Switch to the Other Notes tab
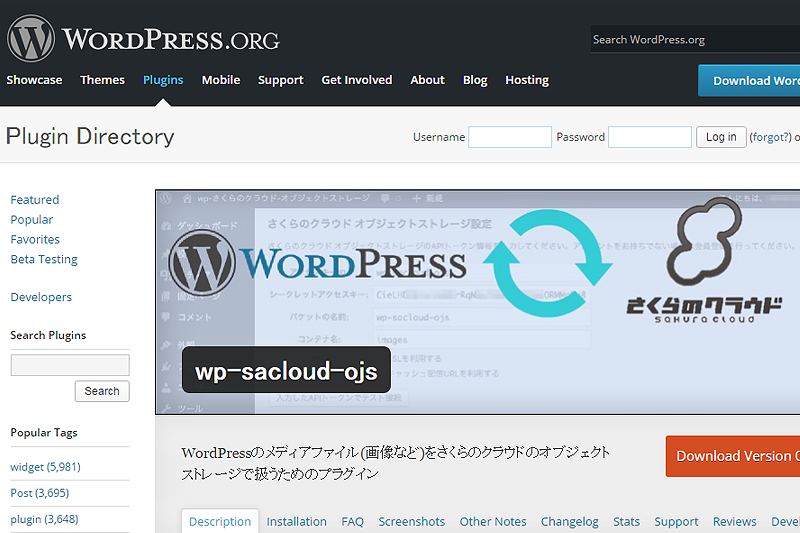 pos(493,522)
